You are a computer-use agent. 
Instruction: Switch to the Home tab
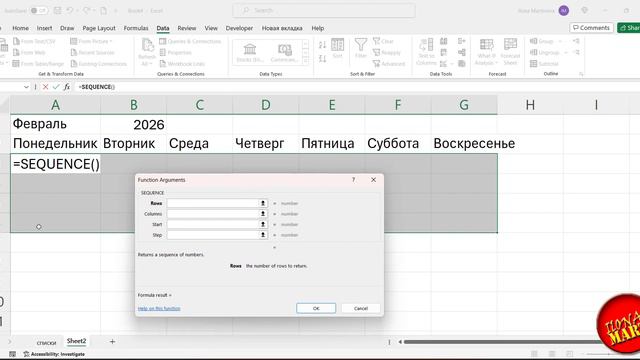click(20, 28)
